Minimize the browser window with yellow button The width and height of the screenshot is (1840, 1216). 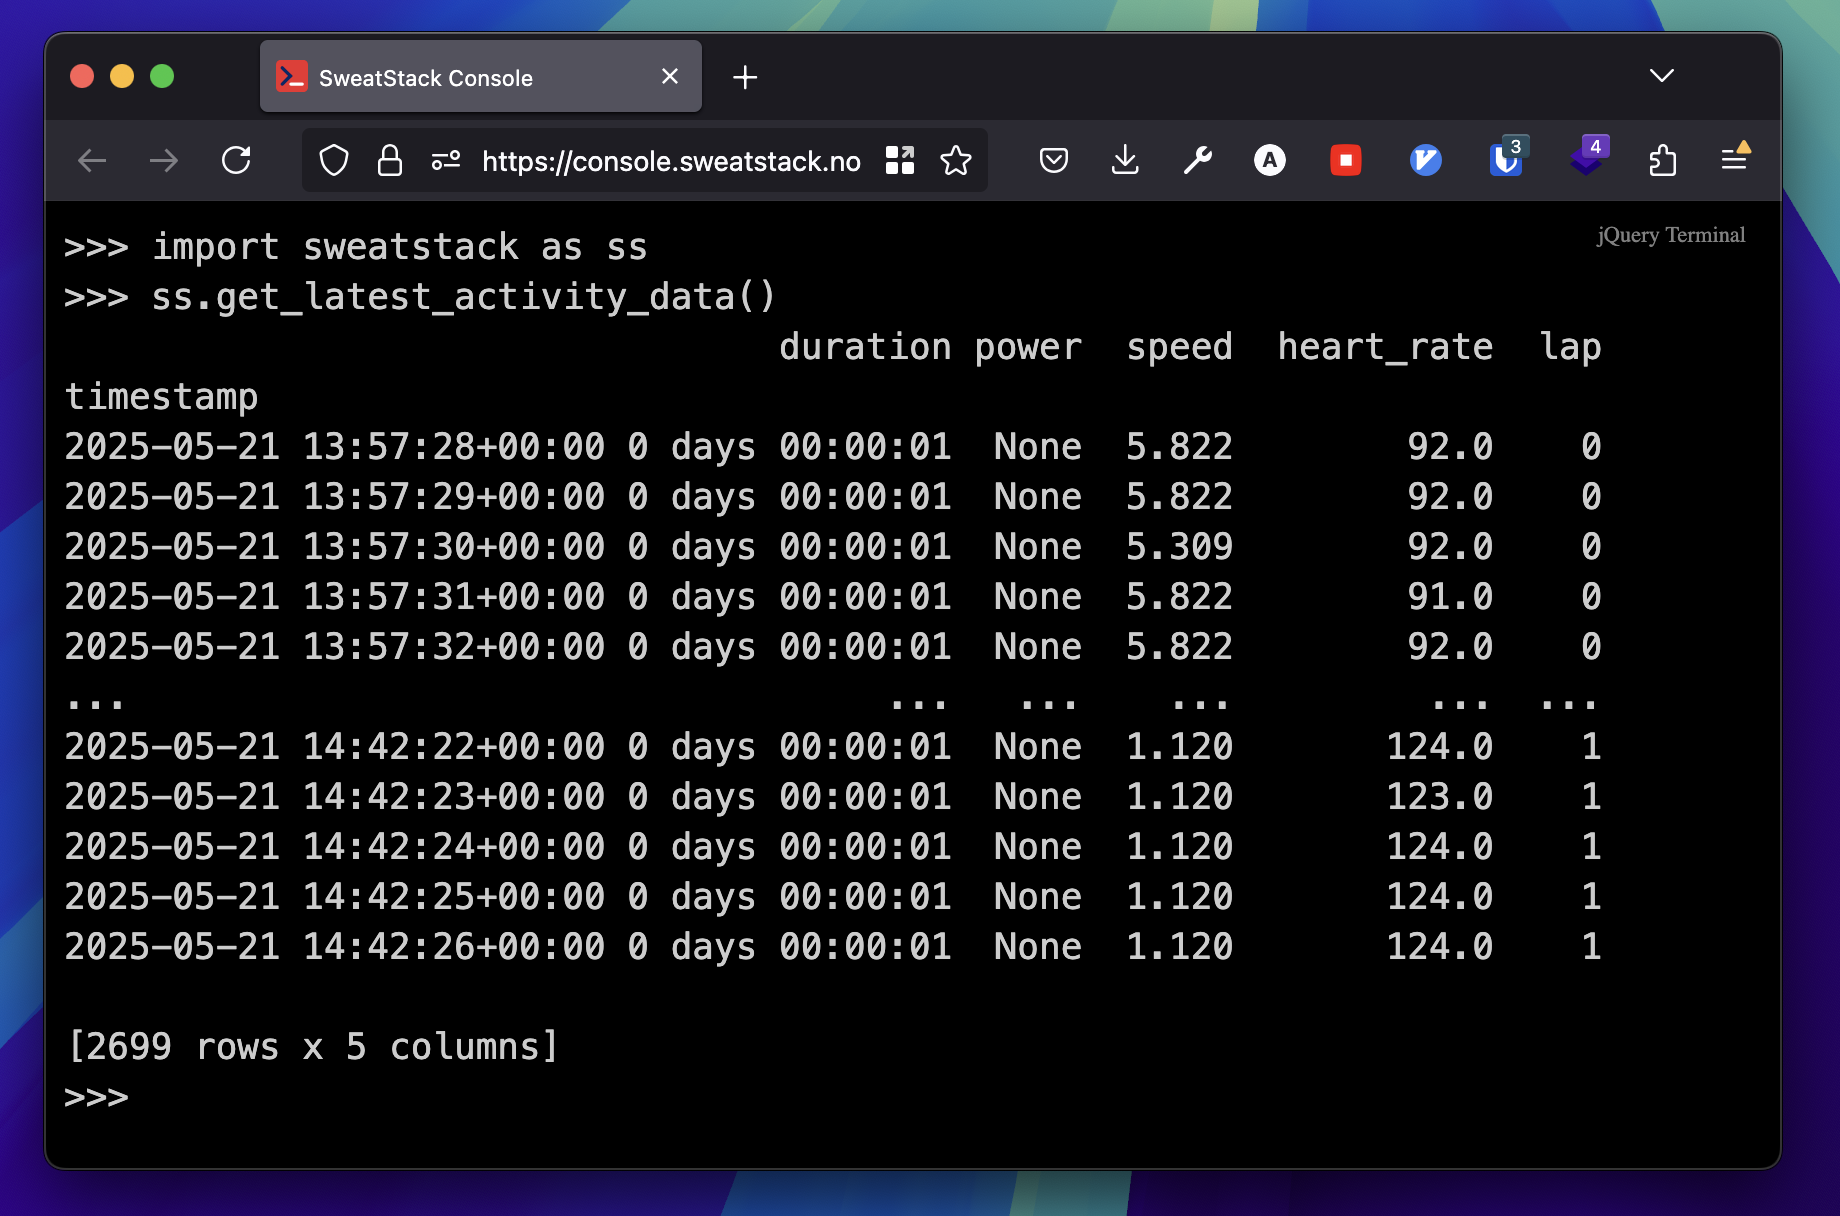[122, 76]
